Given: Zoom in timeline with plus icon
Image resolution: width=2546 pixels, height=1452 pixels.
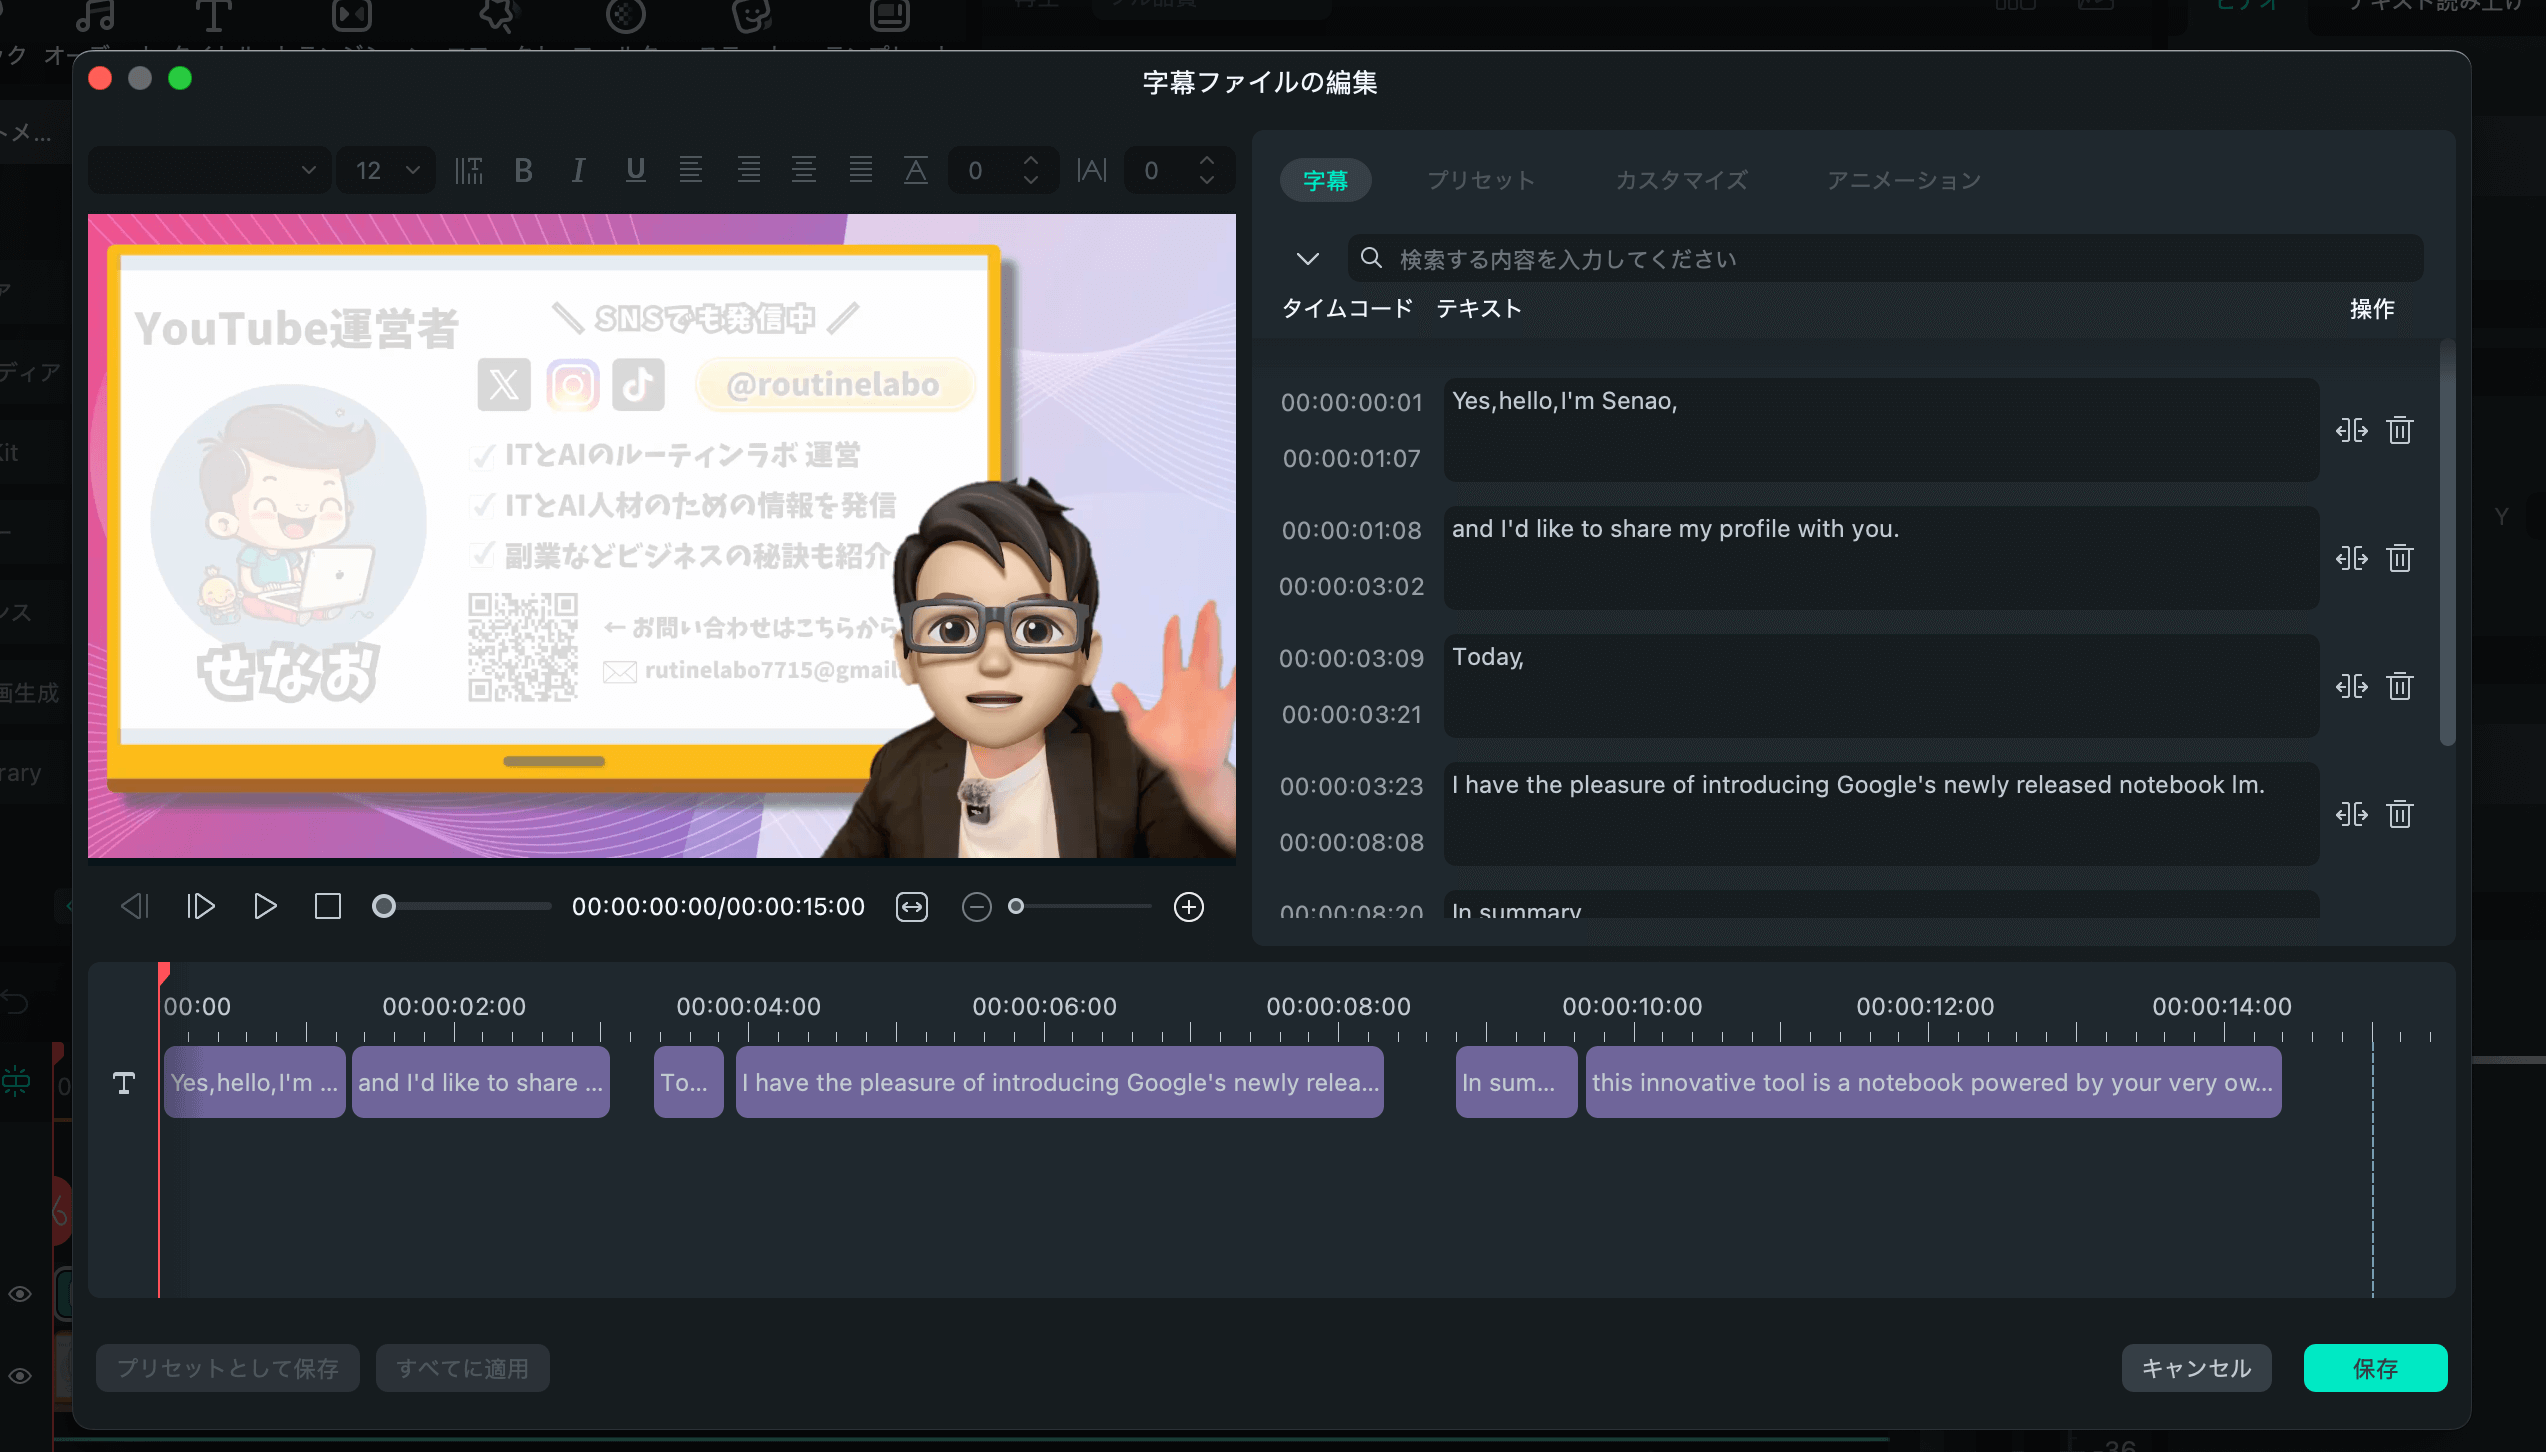Looking at the screenshot, I should coord(1188,907).
